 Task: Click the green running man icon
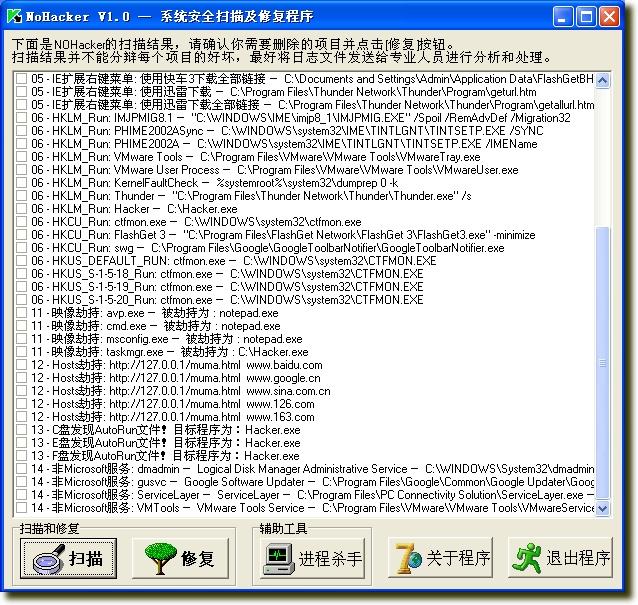pyautogui.click(x=527, y=558)
